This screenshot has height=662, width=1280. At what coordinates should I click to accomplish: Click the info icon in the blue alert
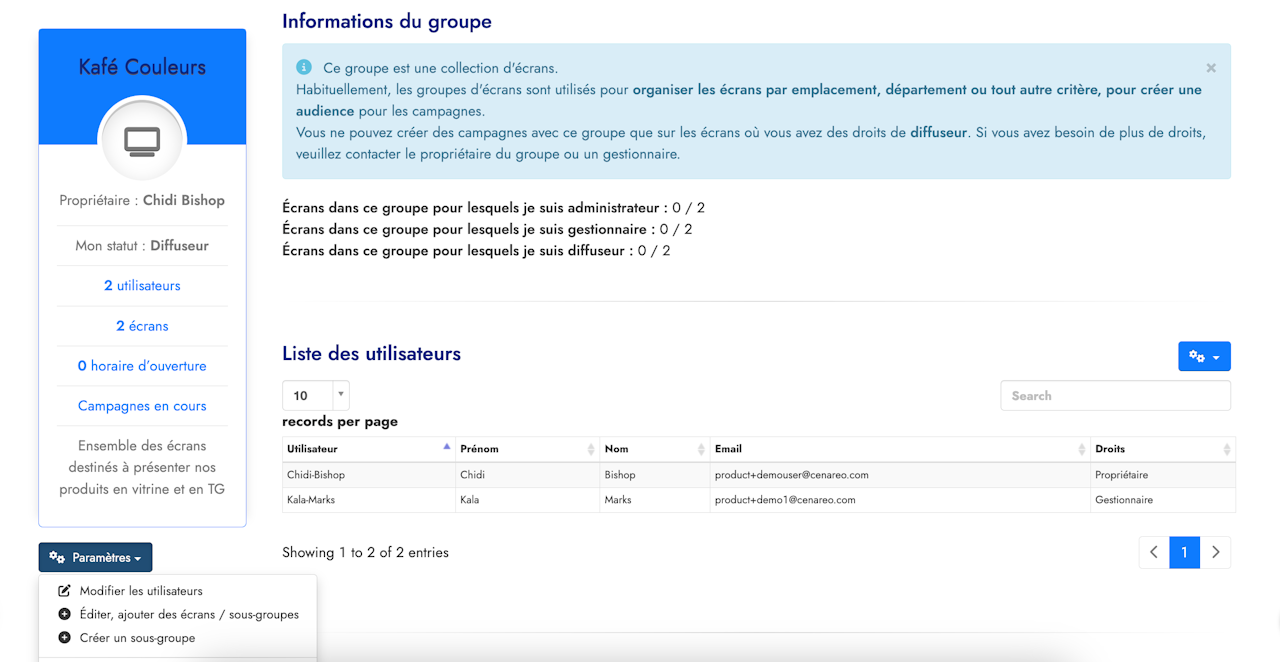(x=304, y=68)
